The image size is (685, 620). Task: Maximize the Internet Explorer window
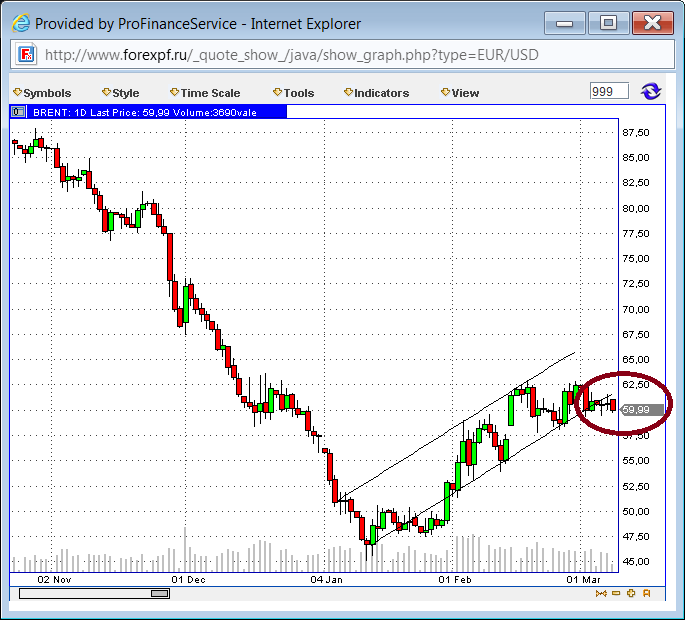607,21
